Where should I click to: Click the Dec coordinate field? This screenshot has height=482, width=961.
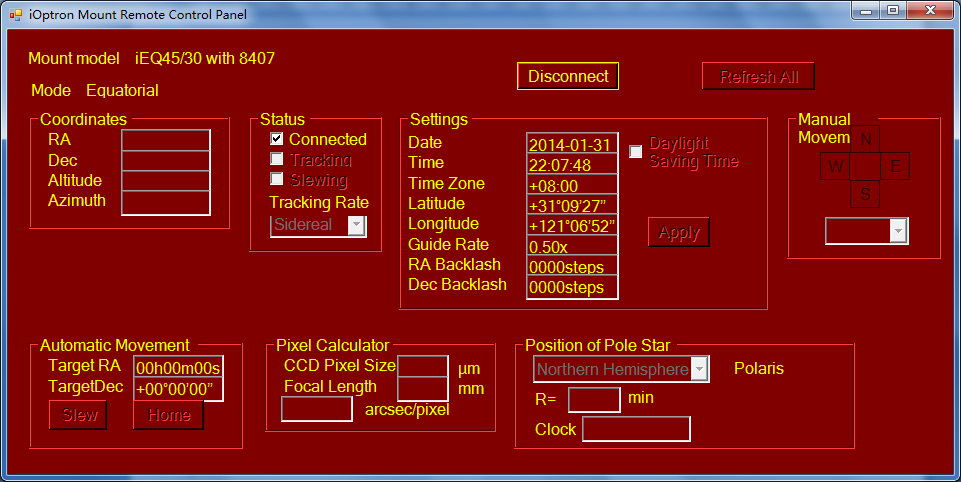coord(166,160)
